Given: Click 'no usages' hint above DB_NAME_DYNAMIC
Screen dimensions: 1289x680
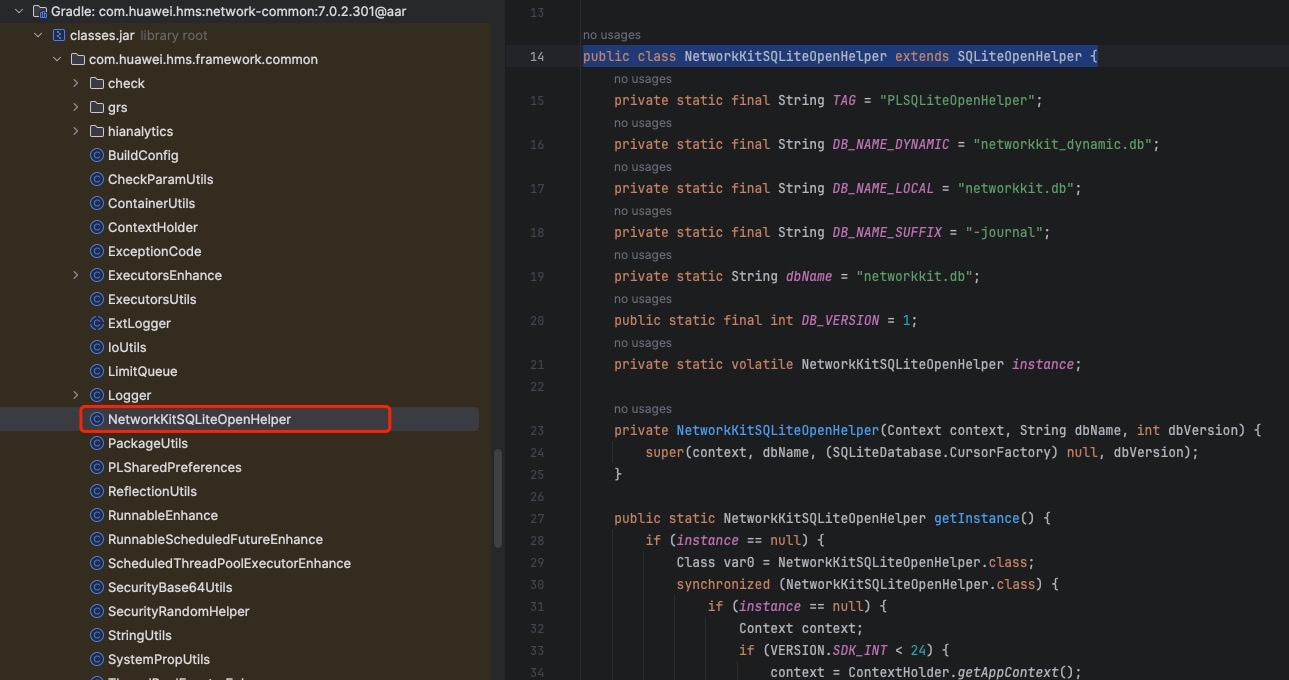Looking at the screenshot, I should coord(643,123).
